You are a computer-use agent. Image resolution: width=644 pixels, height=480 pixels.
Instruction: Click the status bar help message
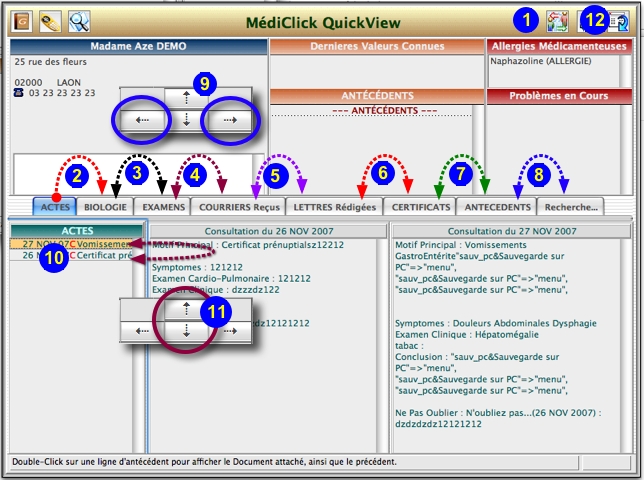tap(204, 462)
